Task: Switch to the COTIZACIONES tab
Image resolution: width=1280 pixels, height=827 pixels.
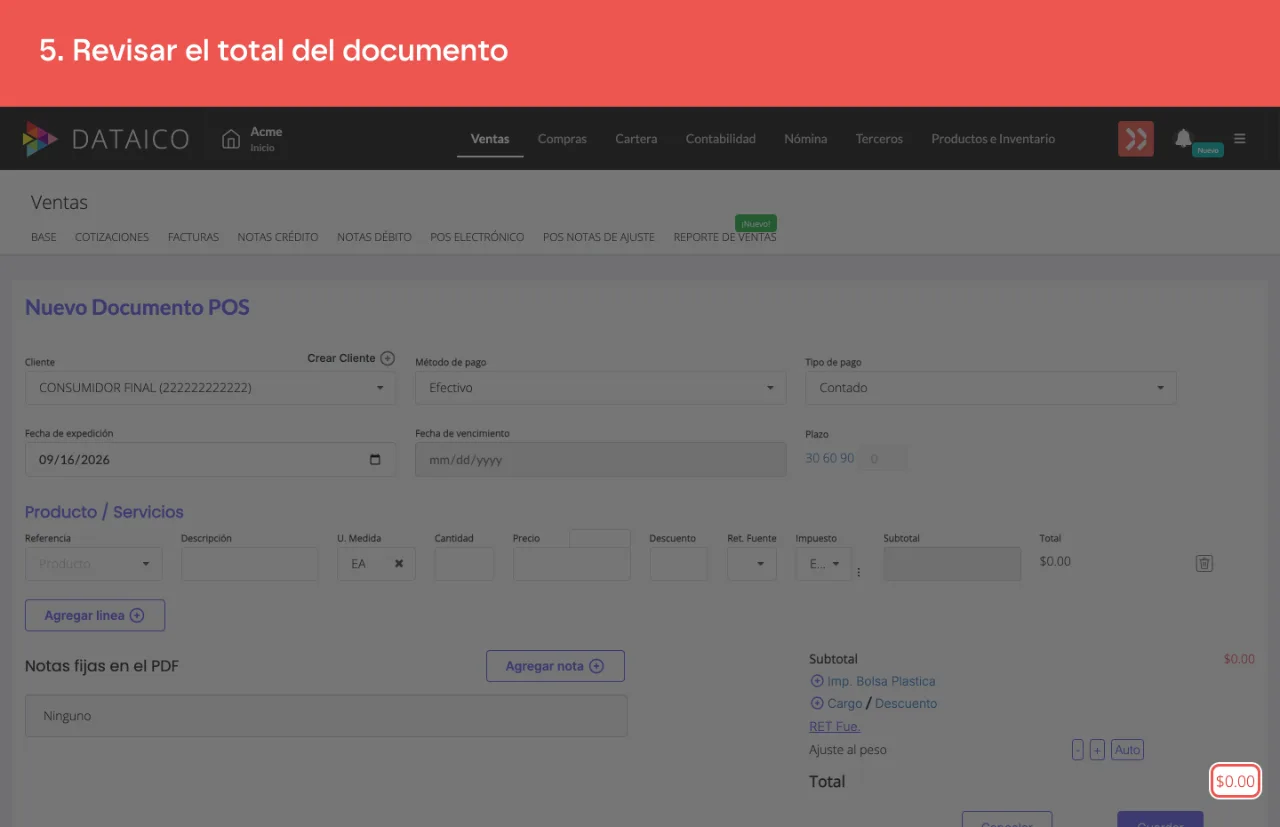Action: pos(112,237)
